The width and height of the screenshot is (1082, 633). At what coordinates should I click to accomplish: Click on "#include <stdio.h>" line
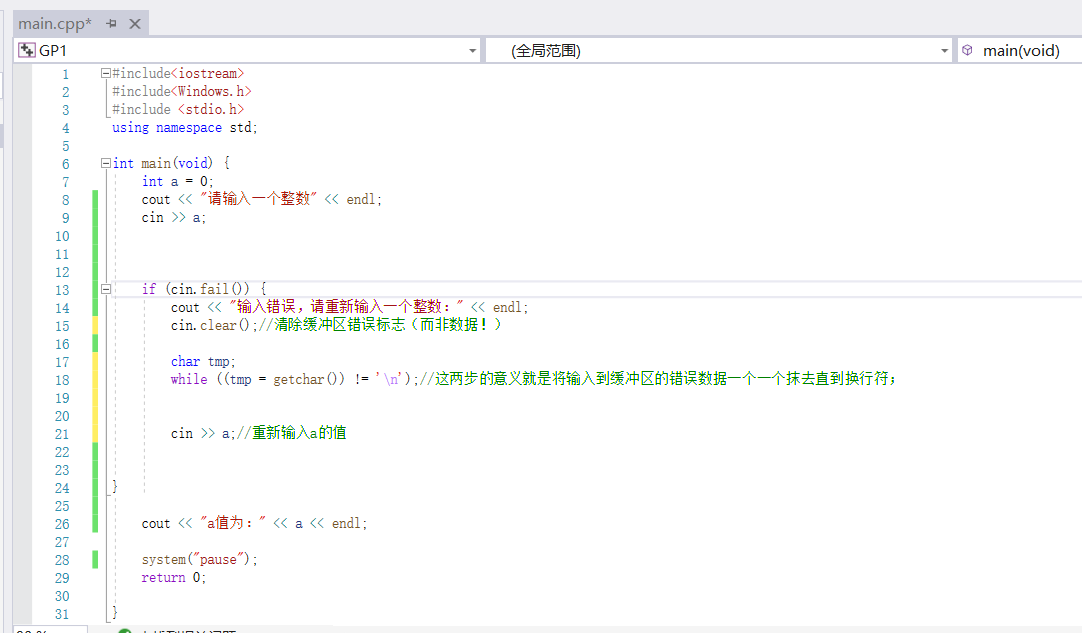[178, 109]
